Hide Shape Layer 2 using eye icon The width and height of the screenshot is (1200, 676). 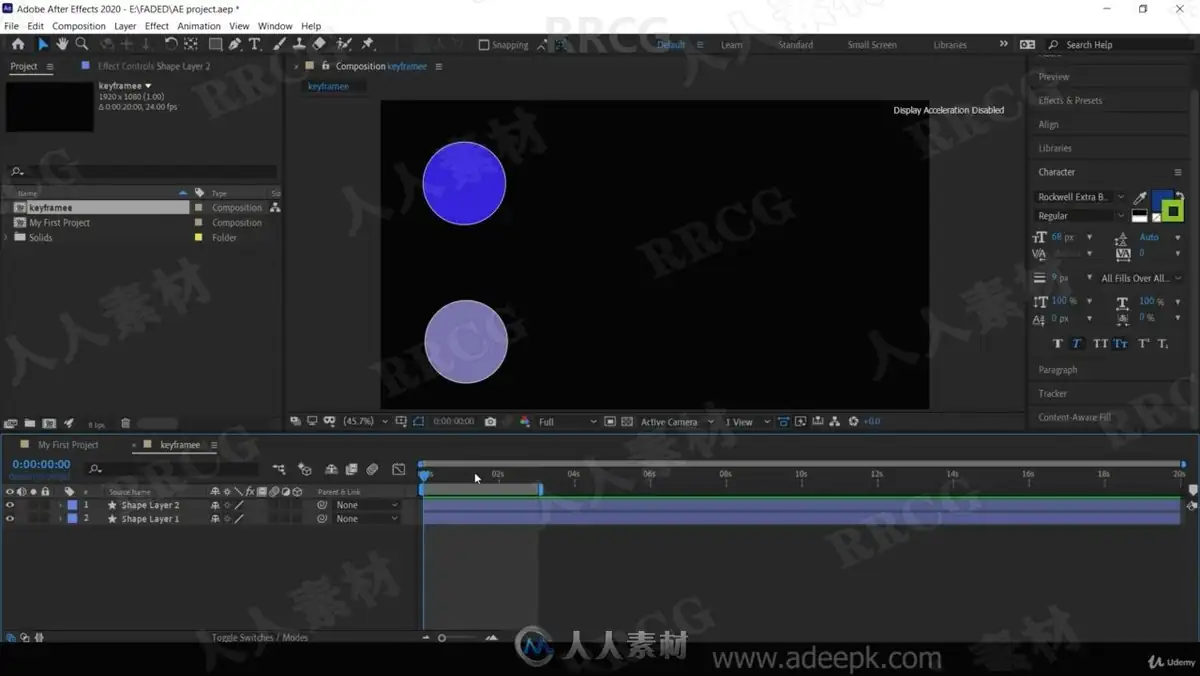pyautogui.click(x=10, y=505)
